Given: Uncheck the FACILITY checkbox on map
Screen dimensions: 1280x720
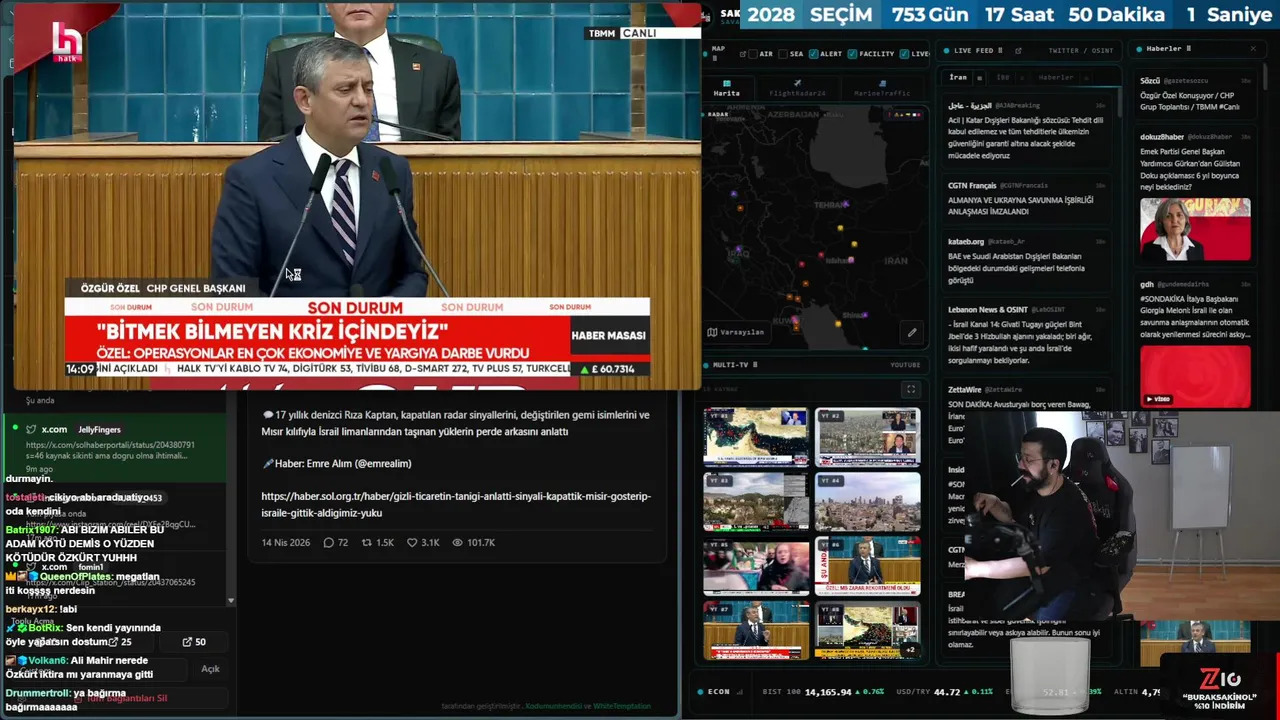Looking at the screenshot, I should pyautogui.click(x=852, y=54).
